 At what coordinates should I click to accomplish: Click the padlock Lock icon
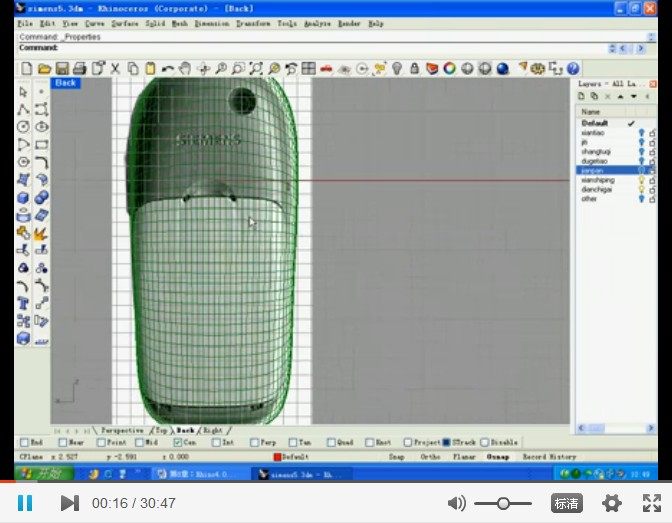coord(414,69)
